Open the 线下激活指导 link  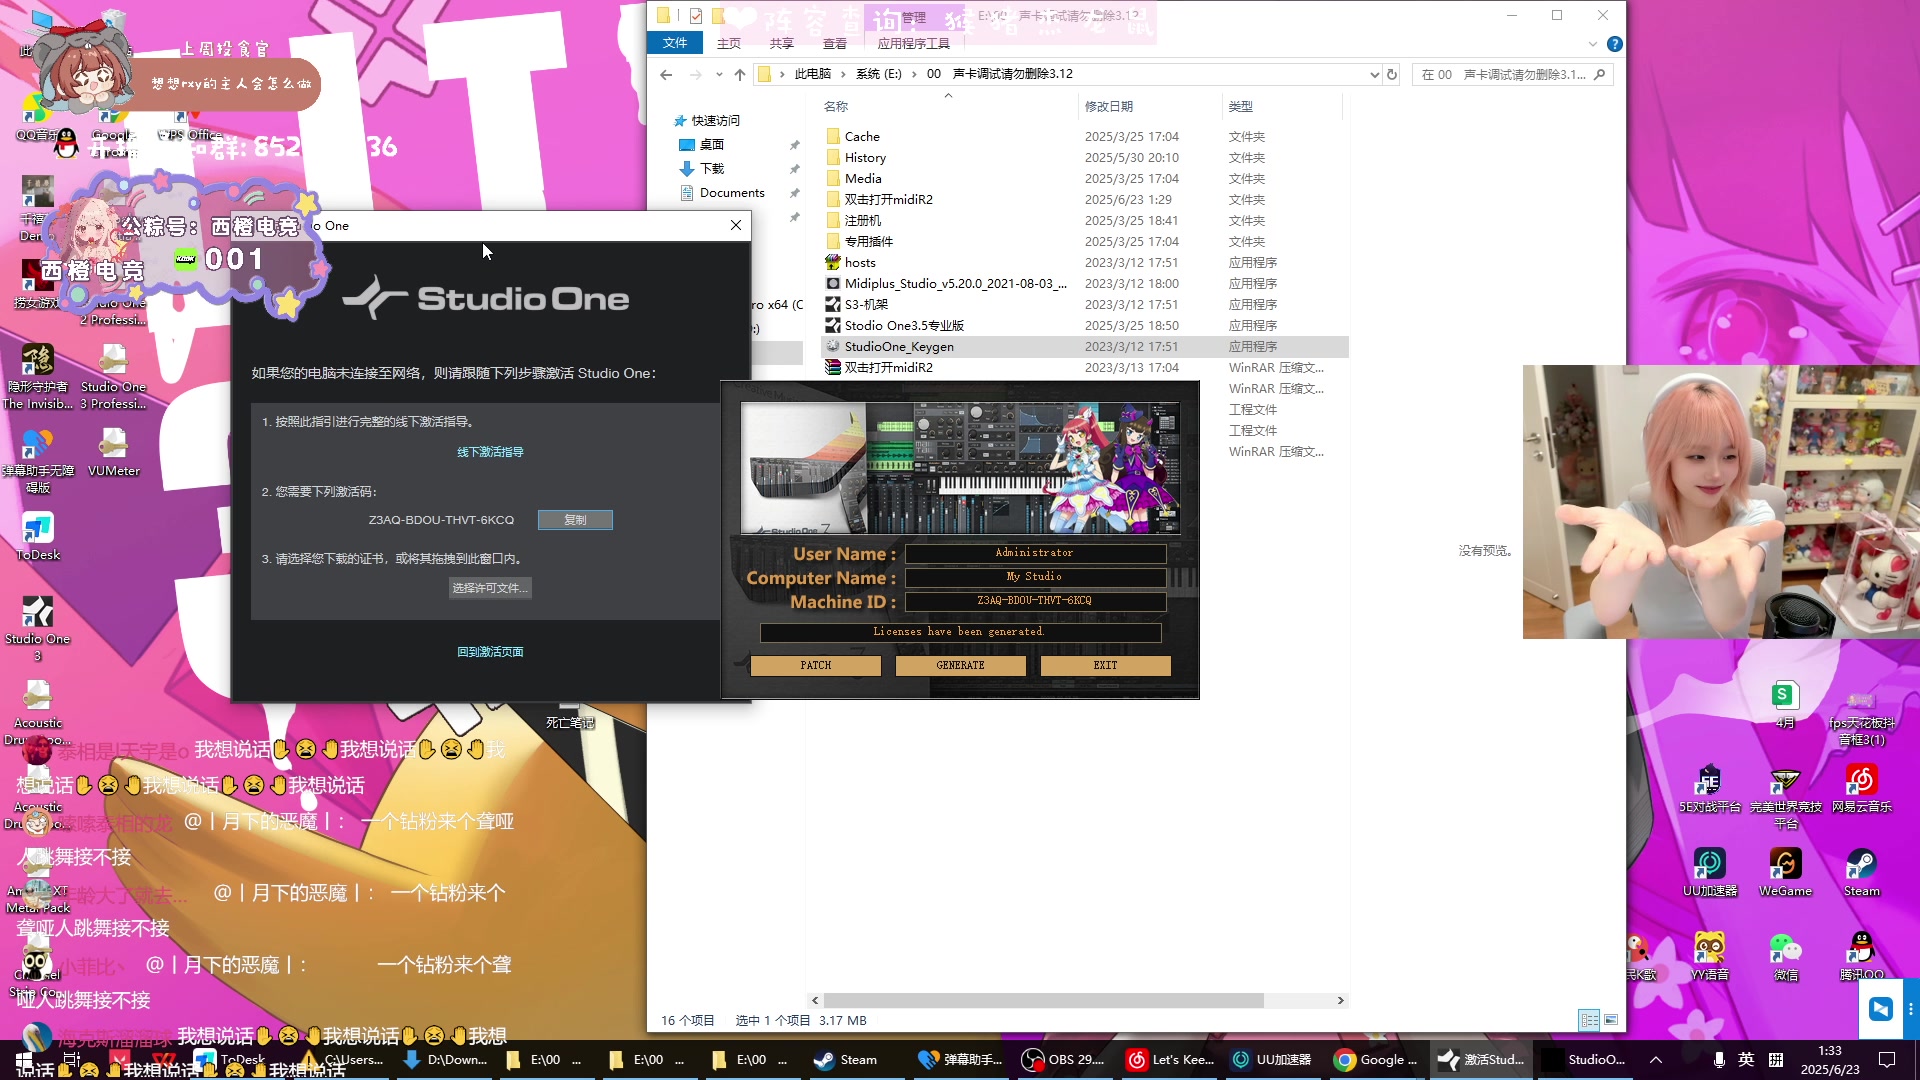point(490,452)
